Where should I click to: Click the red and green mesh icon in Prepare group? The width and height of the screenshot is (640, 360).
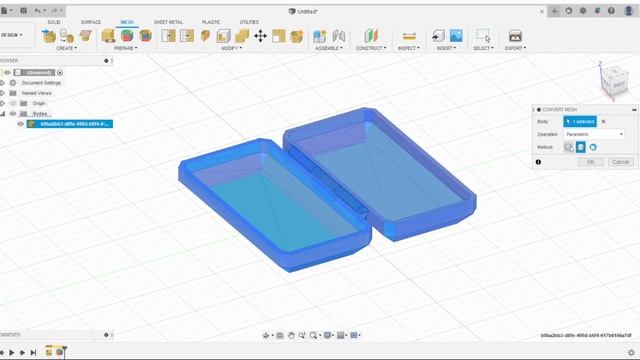tap(127, 36)
